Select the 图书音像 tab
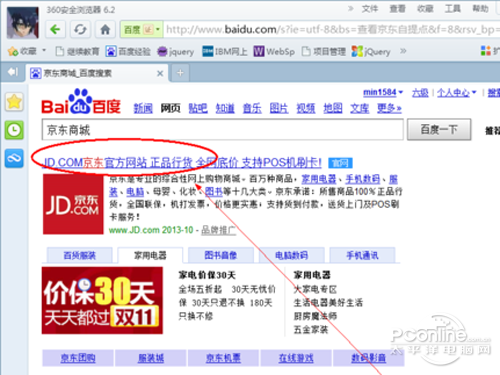 pos(221,255)
